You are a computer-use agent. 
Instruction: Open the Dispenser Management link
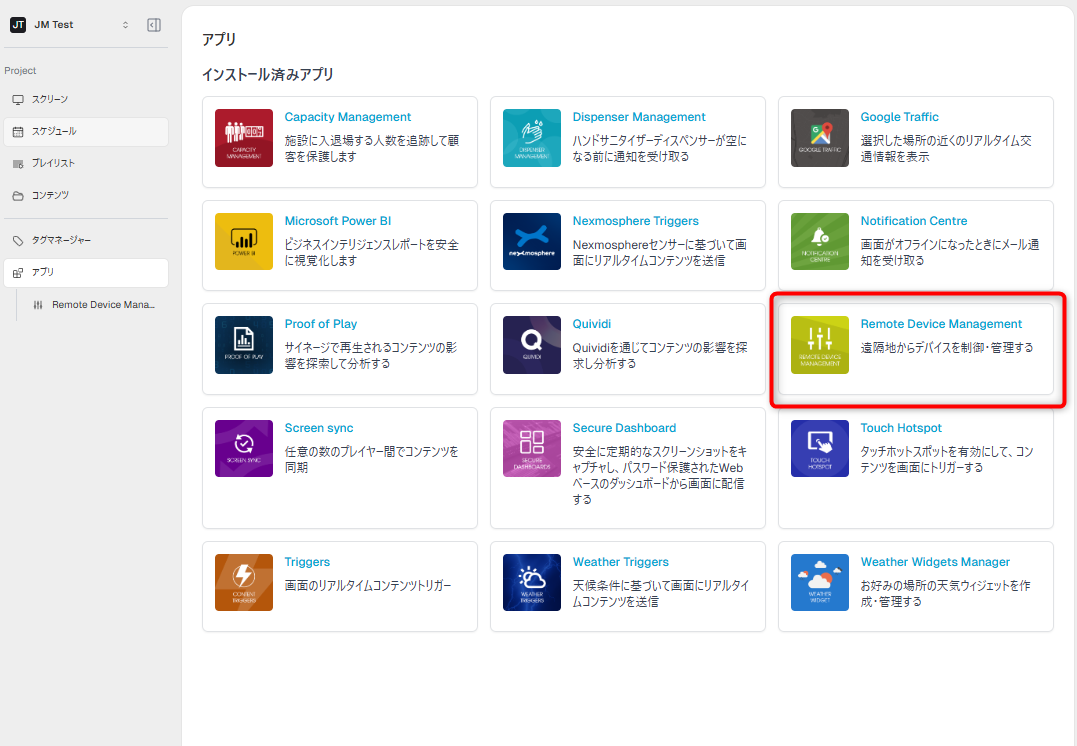point(639,117)
